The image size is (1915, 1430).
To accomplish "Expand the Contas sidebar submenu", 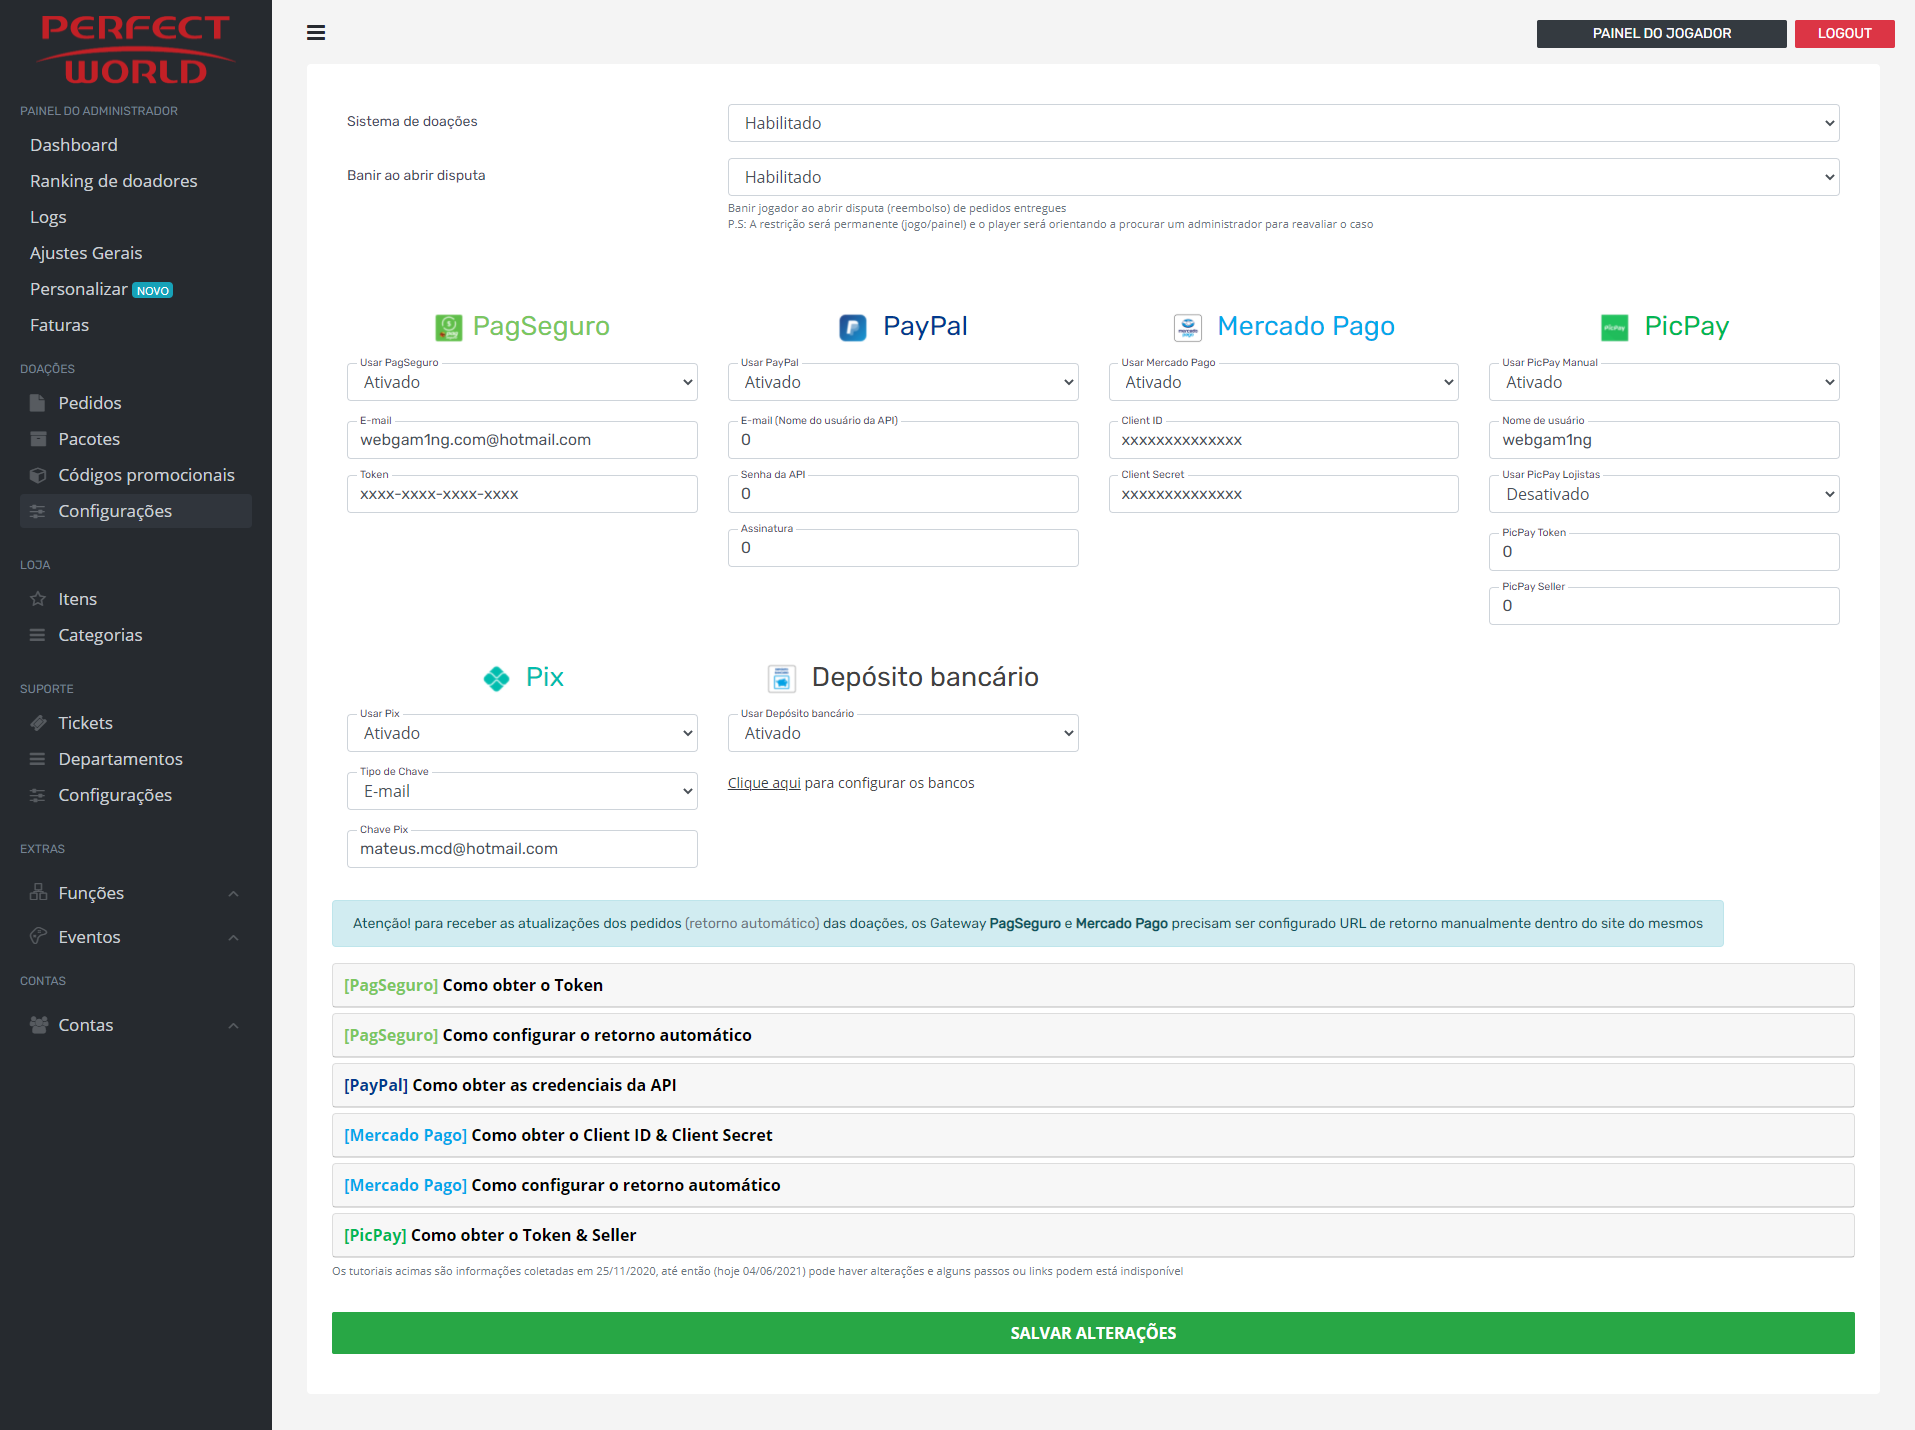I will [x=233, y=1025].
